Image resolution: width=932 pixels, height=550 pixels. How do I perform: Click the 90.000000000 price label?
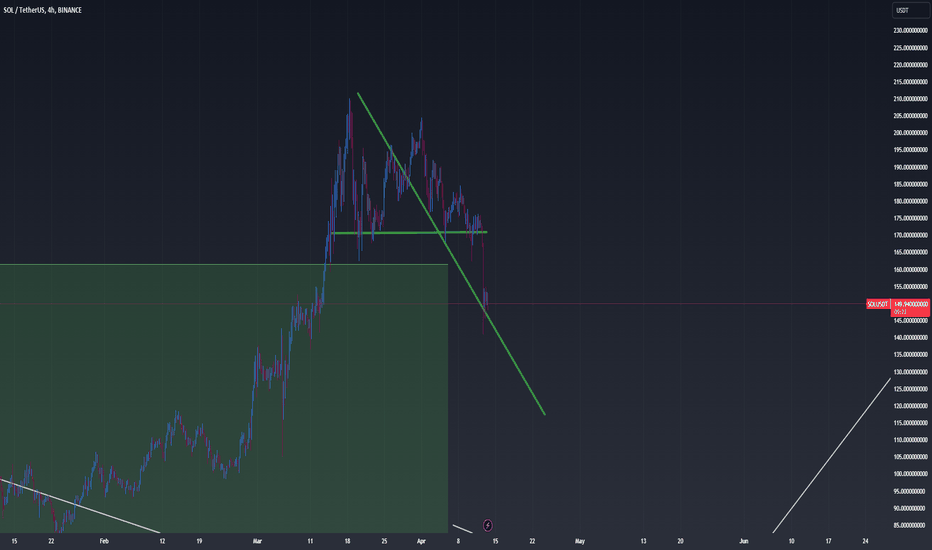(911, 508)
